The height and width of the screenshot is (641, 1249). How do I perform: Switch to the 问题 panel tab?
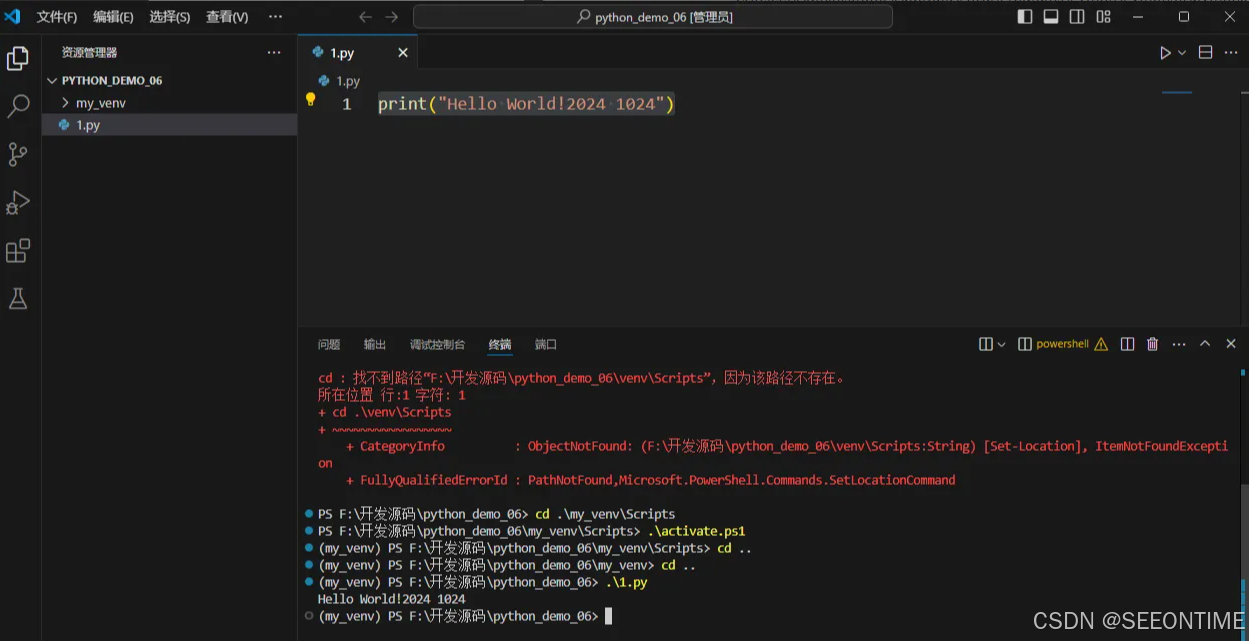[329, 344]
